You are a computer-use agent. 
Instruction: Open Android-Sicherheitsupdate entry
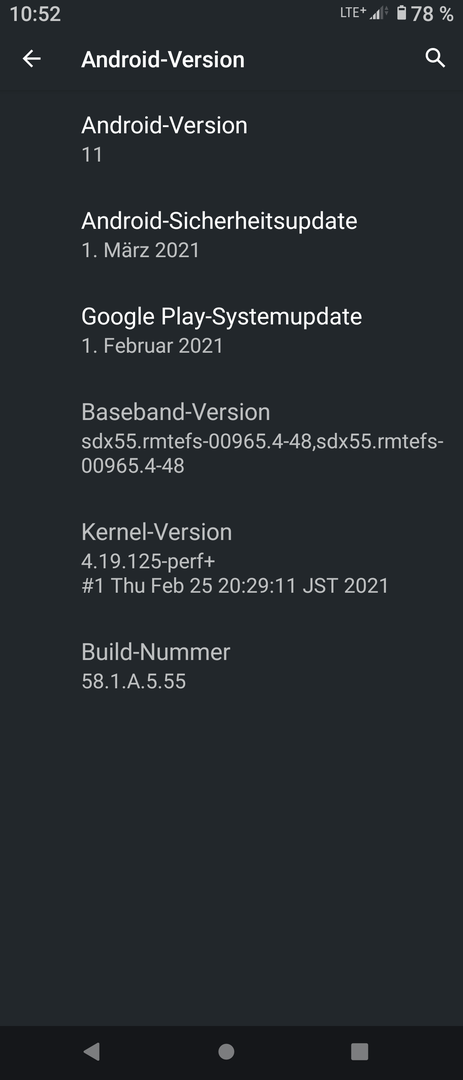click(x=232, y=235)
